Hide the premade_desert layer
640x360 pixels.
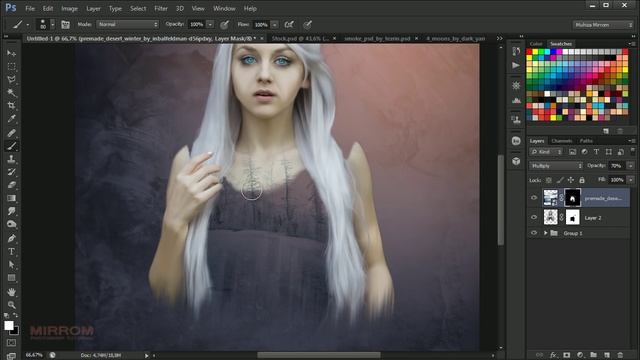[534, 198]
